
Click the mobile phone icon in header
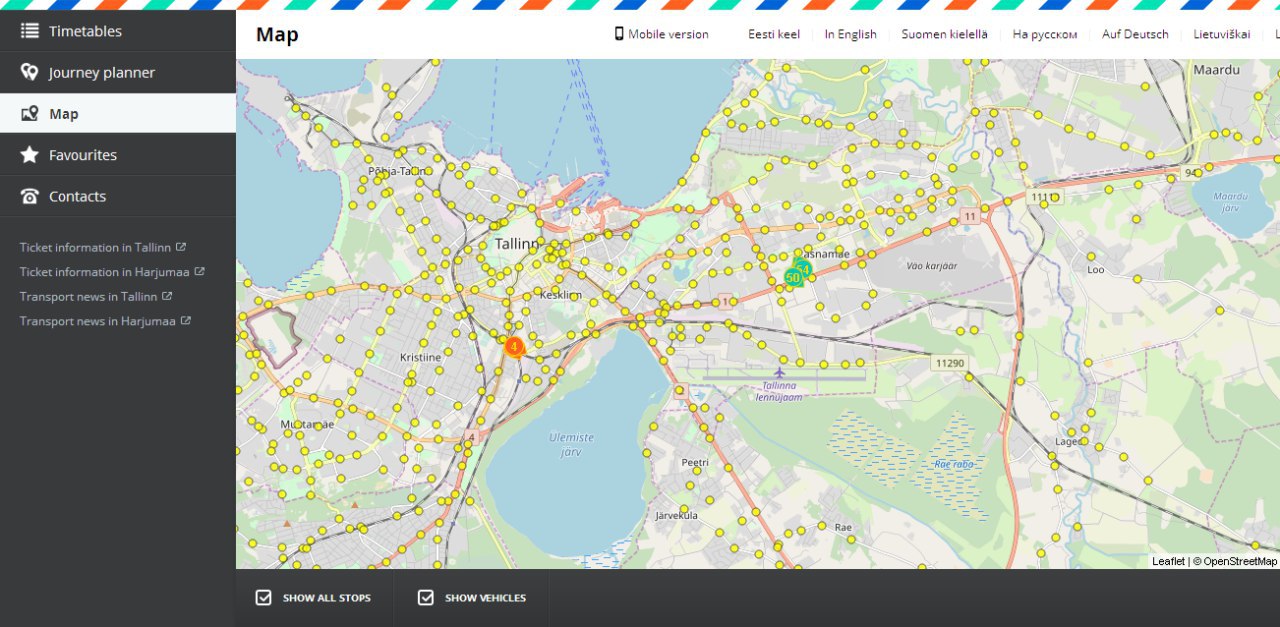pos(619,34)
